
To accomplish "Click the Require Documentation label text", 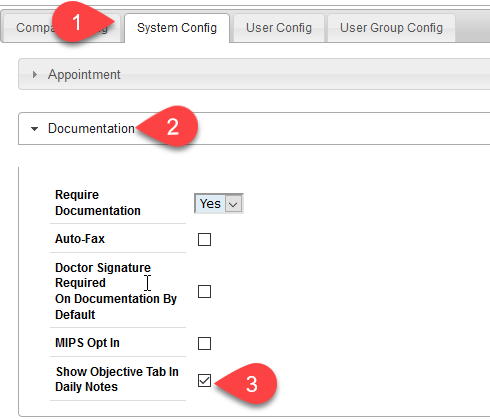I will [98, 203].
